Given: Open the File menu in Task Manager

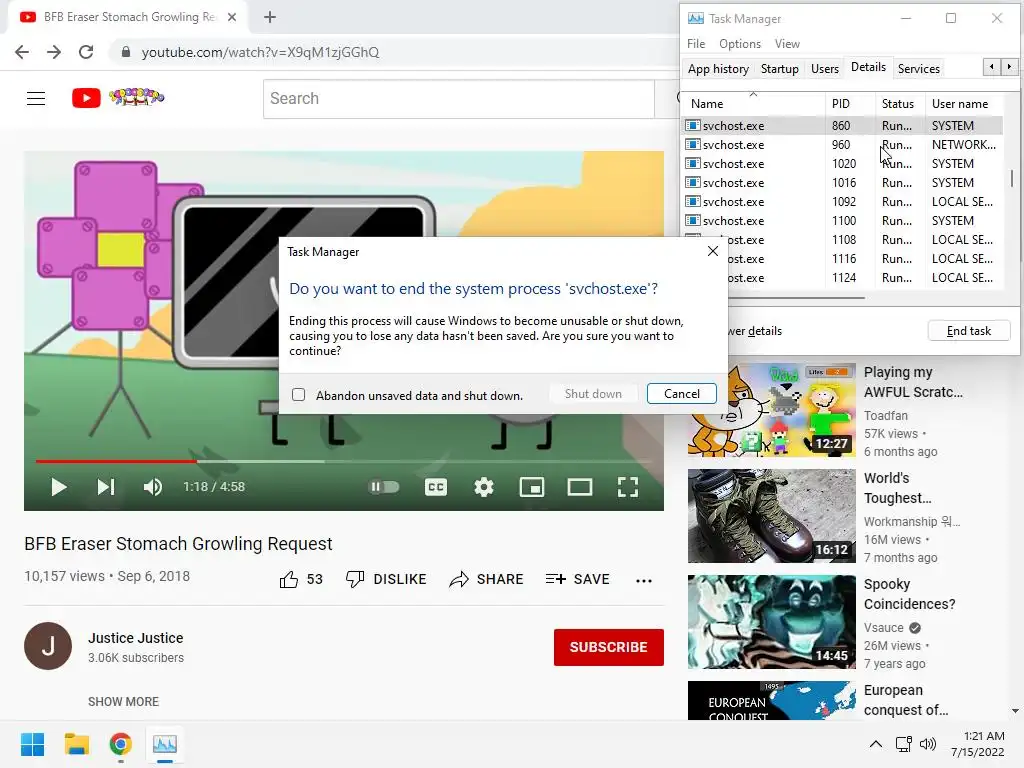Looking at the screenshot, I should [696, 44].
